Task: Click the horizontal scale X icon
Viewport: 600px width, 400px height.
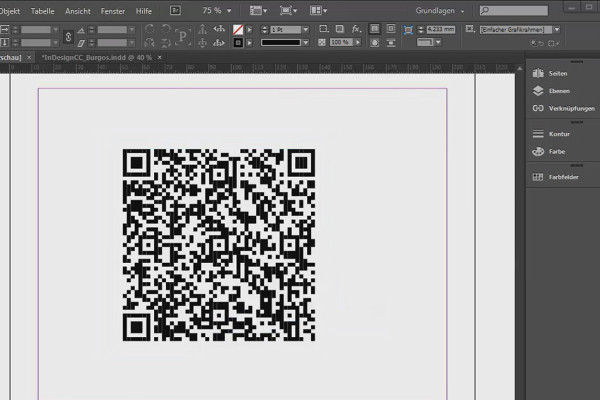Action: (5, 29)
